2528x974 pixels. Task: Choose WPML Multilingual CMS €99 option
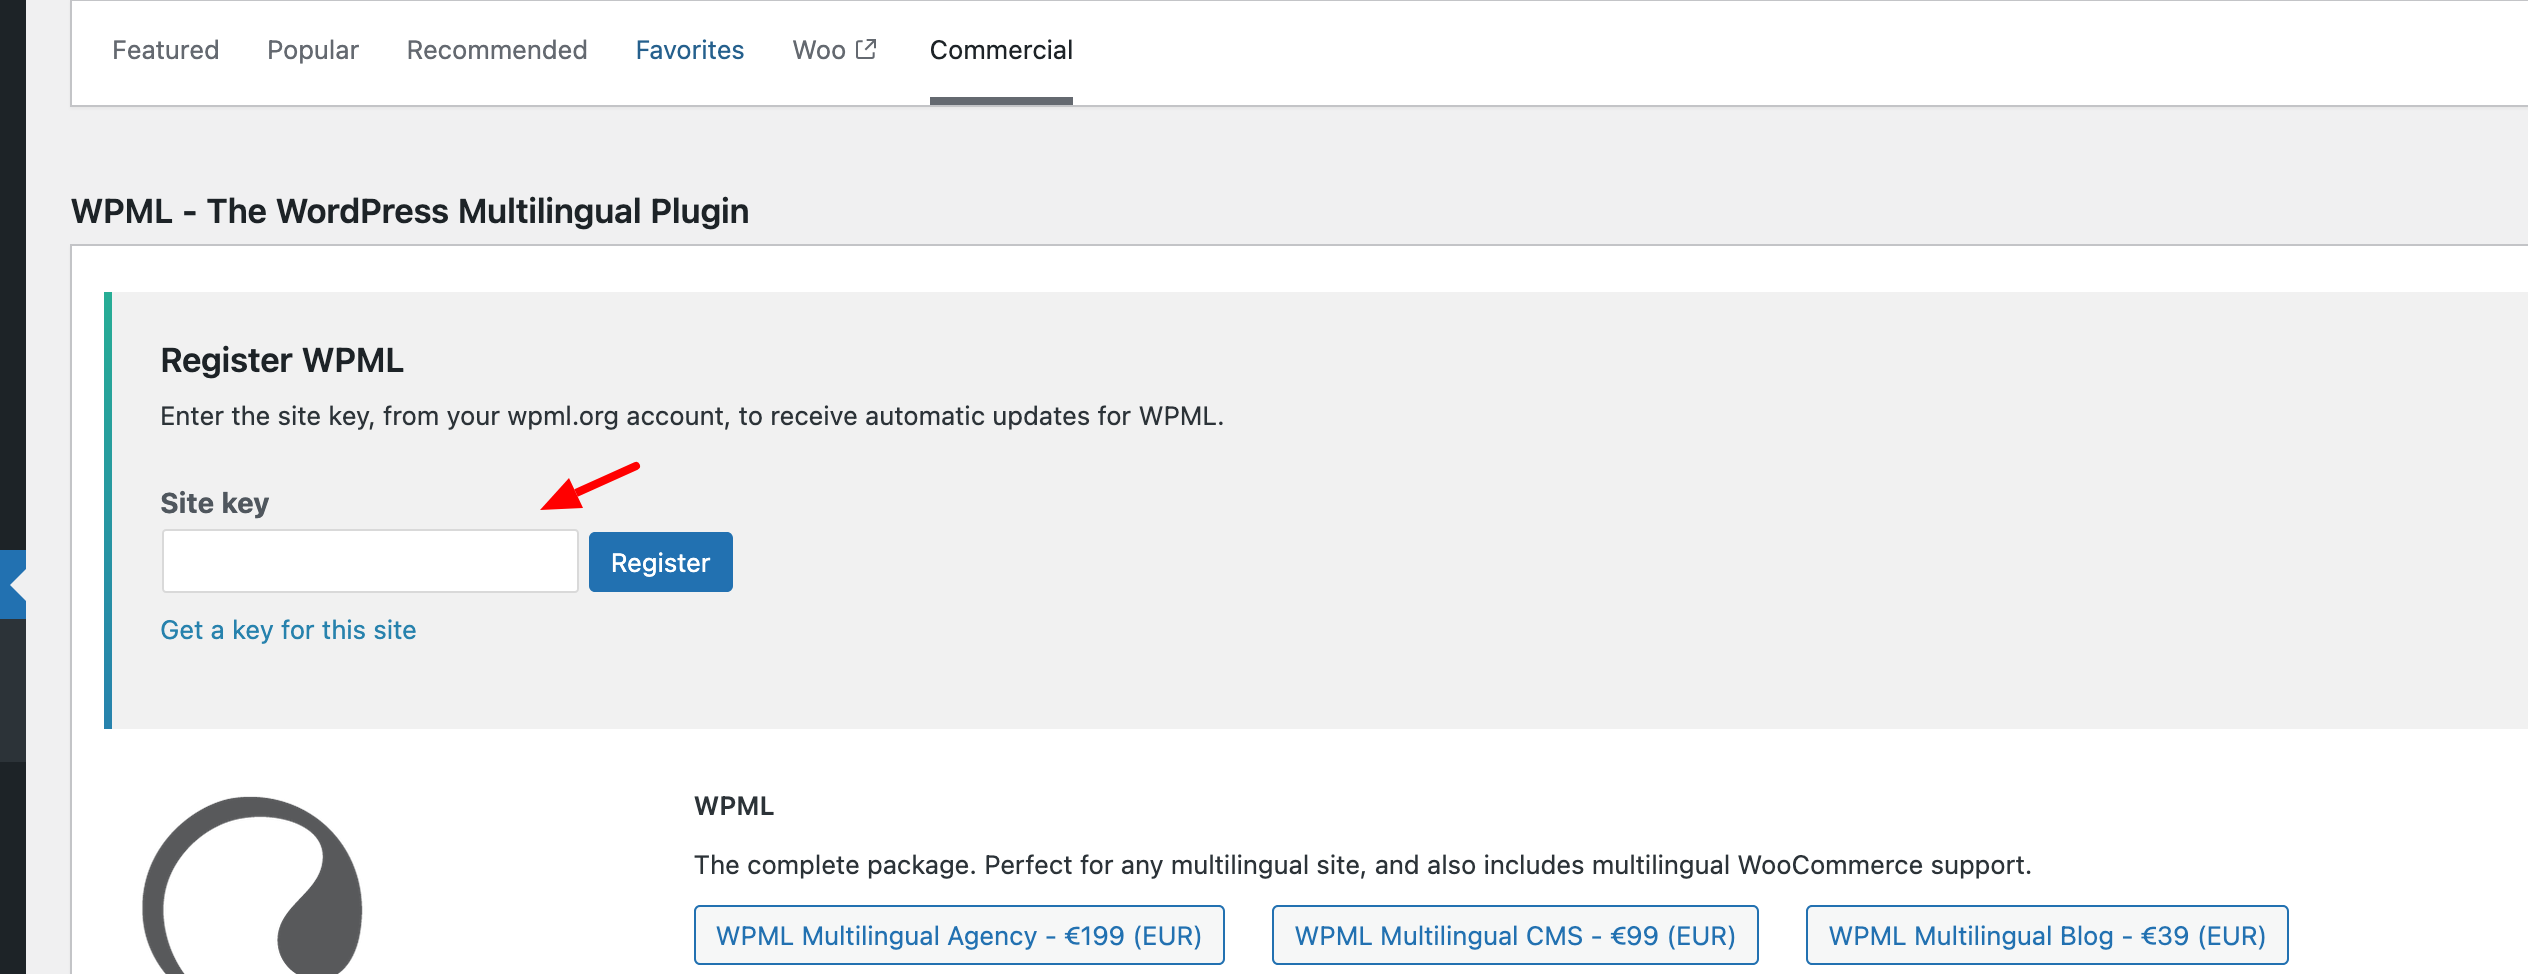pyautogui.click(x=1515, y=935)
